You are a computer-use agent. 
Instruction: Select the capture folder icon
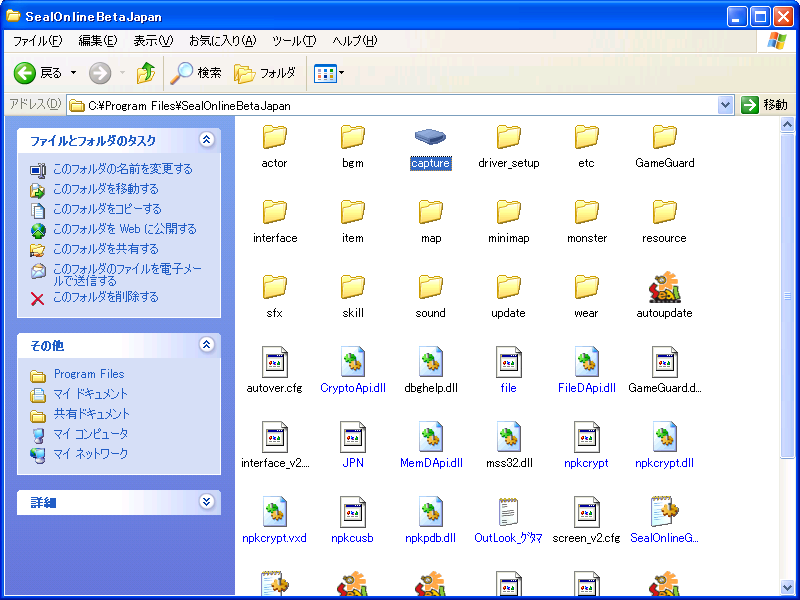(430, 137)
